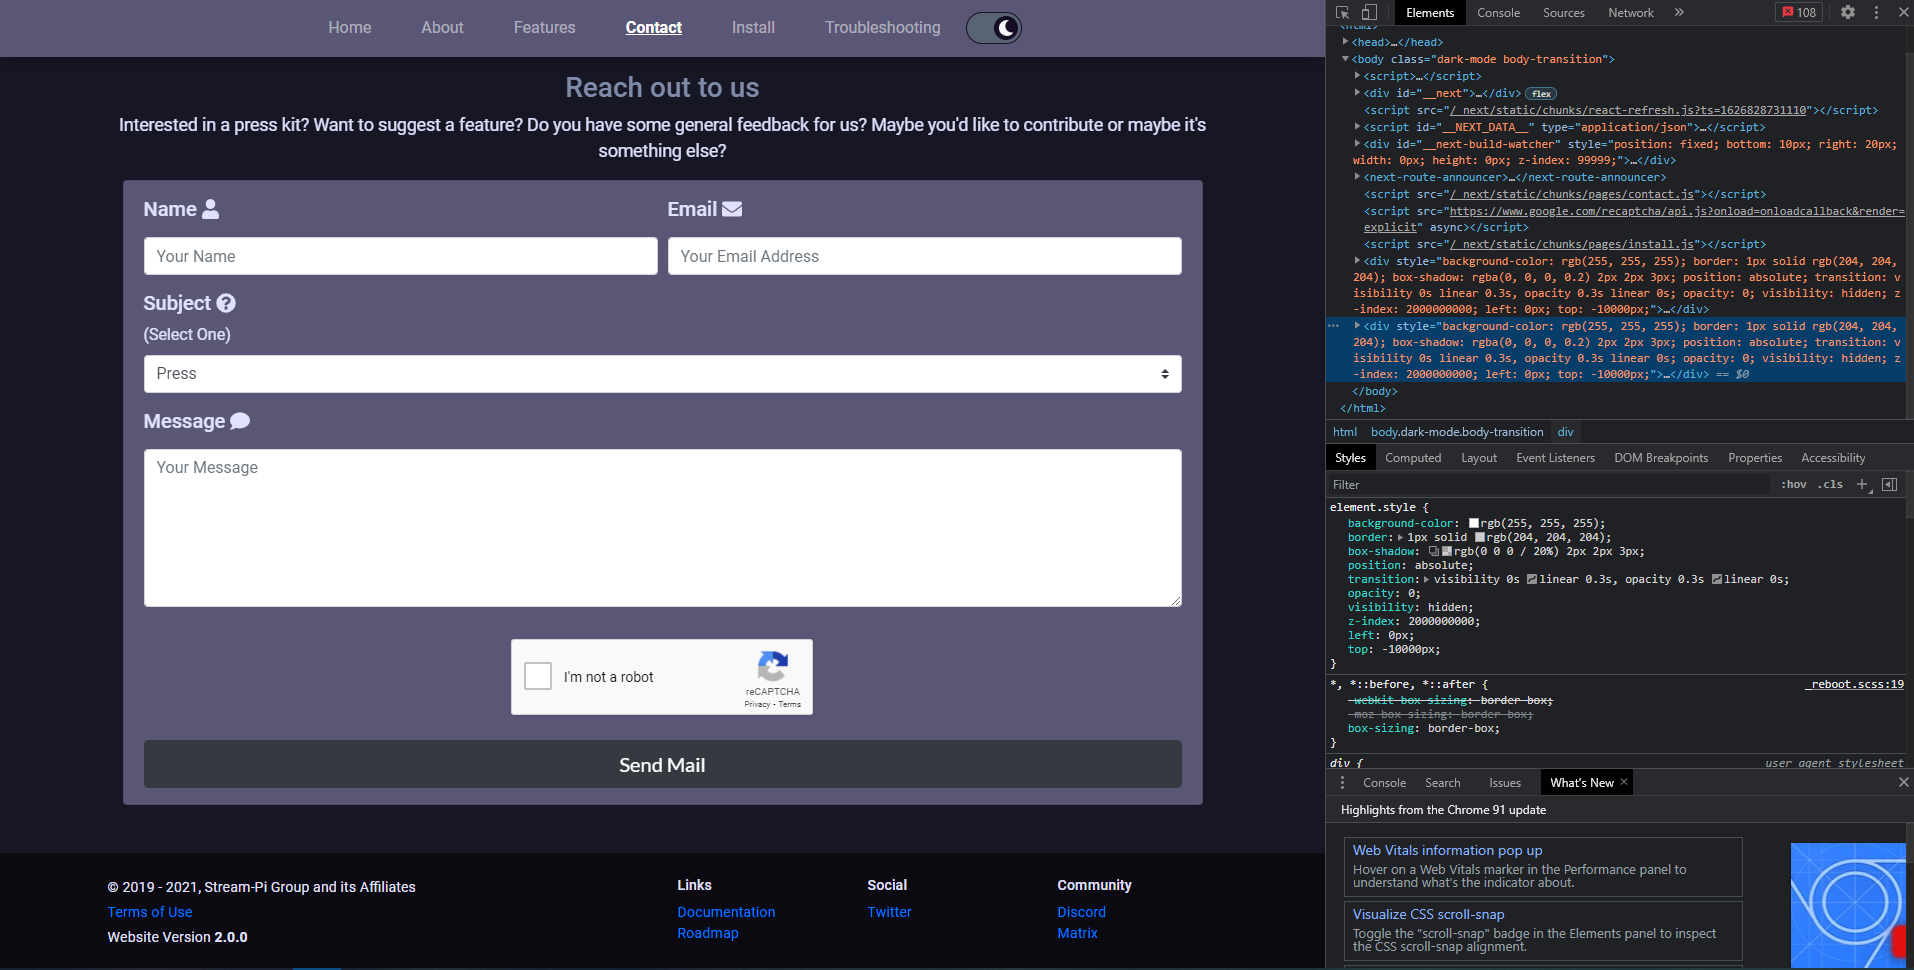The image size is (1914, 970).
Task: Close the bottom DevTools drawer
Action: pos(1903,782)
